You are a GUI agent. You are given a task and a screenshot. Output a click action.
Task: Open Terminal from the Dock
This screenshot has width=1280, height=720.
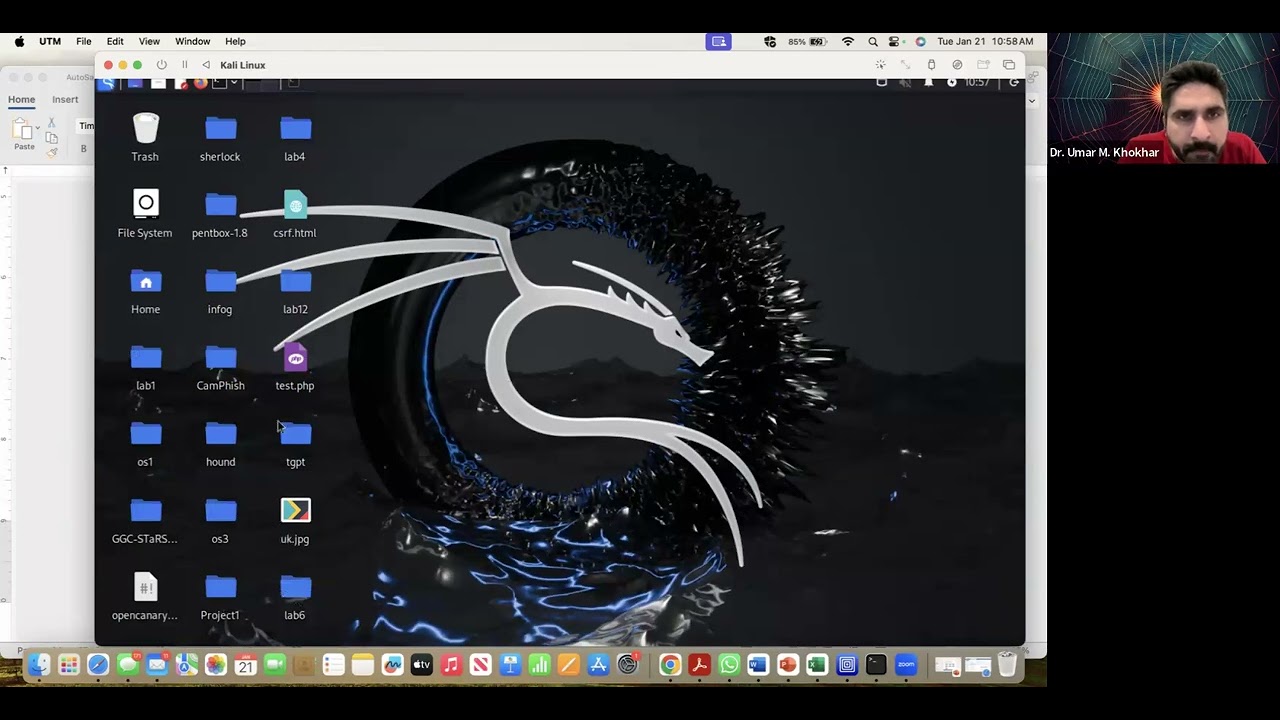click(x=876, y=665)
